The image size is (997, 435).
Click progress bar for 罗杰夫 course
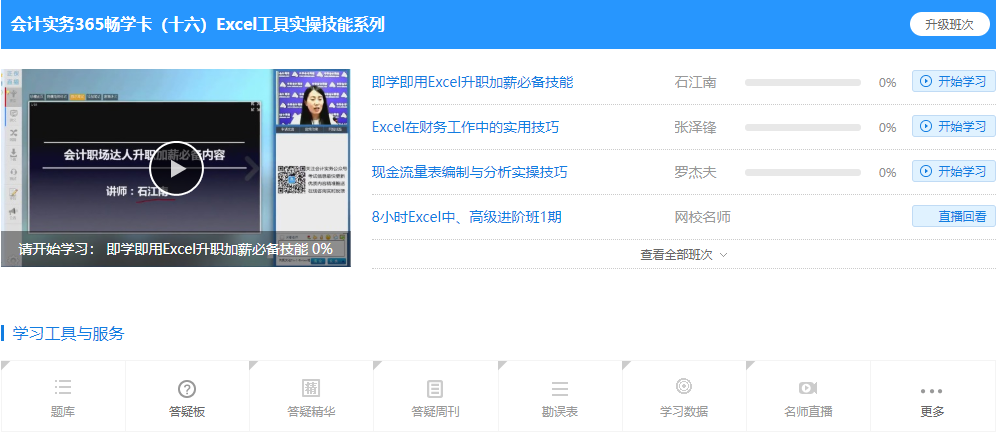tap(802, 173)
